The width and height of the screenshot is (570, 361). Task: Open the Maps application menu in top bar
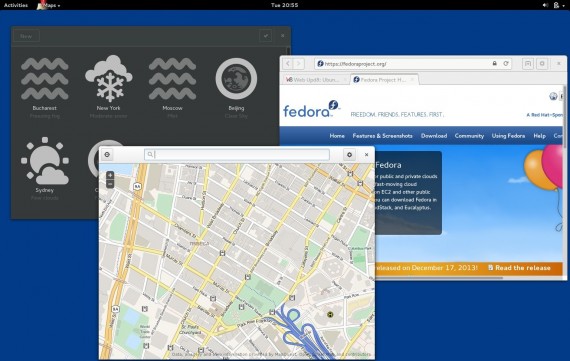click(49, 5)
